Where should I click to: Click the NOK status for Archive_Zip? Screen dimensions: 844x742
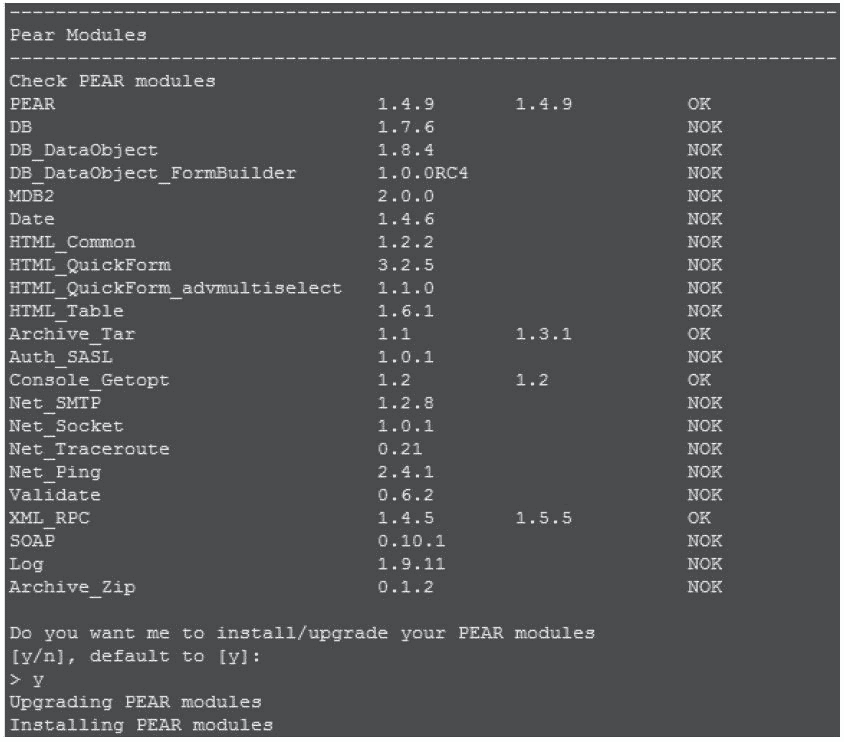pos(704,587)
